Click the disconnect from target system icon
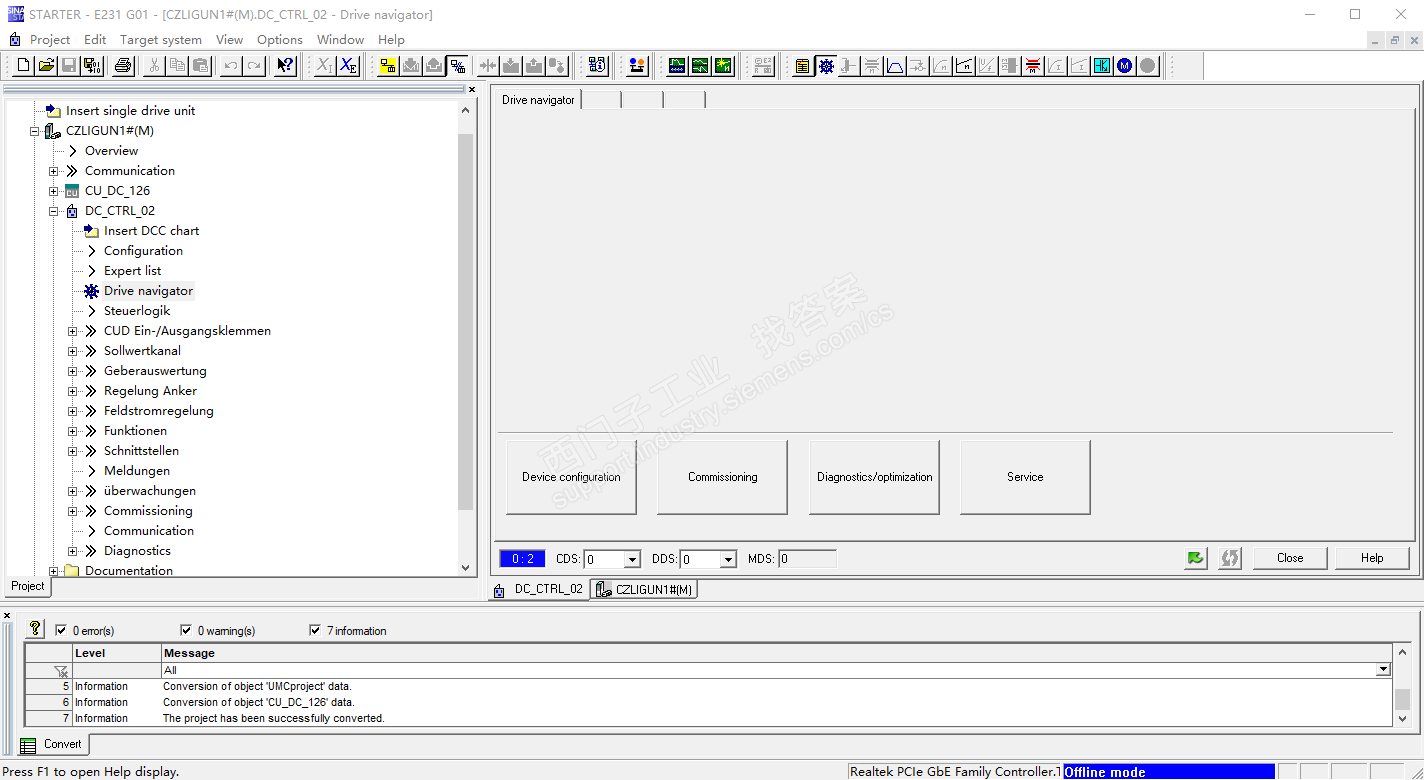This screenshot has height=780, width=1424. point(457,66)
